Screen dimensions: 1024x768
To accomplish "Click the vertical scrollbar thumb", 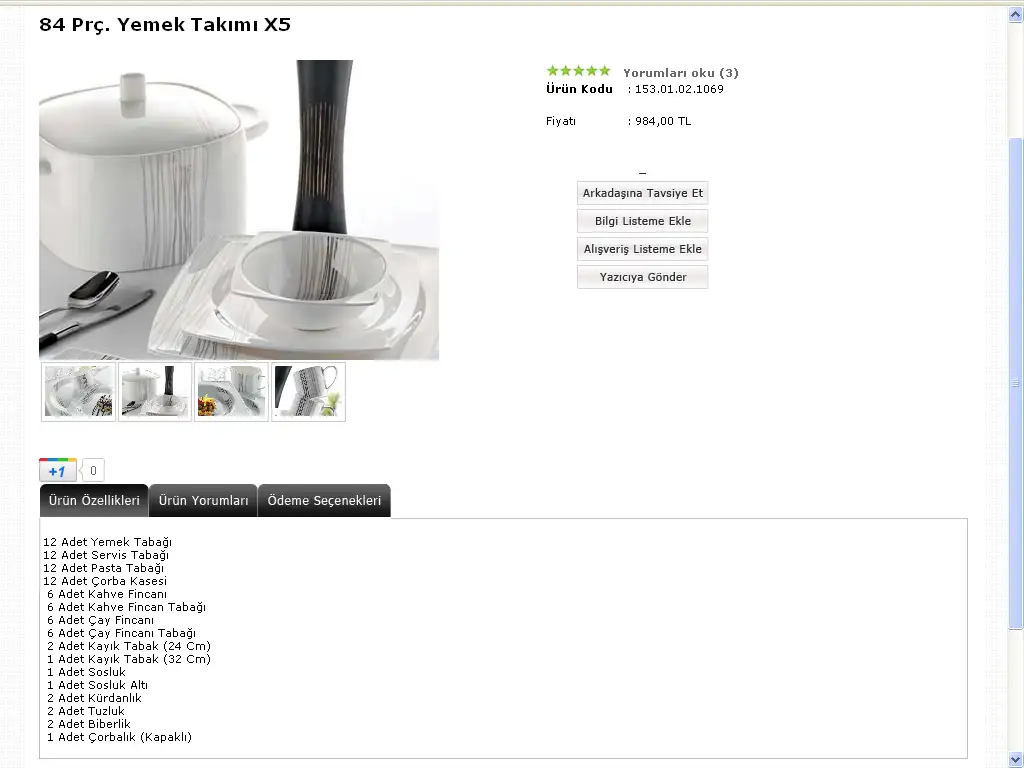I will coord(1015,383).
